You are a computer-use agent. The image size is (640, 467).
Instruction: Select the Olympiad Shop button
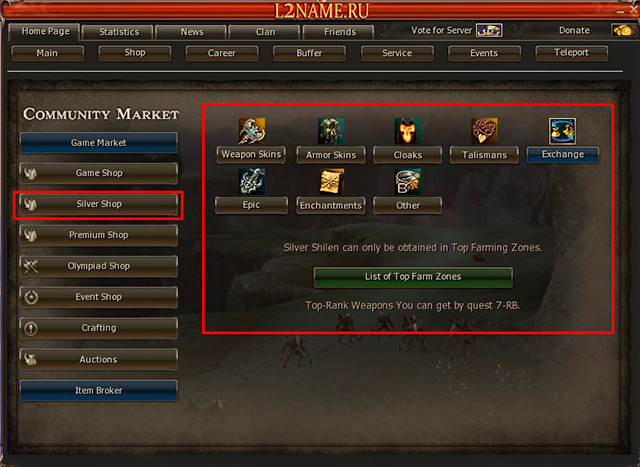98,266
